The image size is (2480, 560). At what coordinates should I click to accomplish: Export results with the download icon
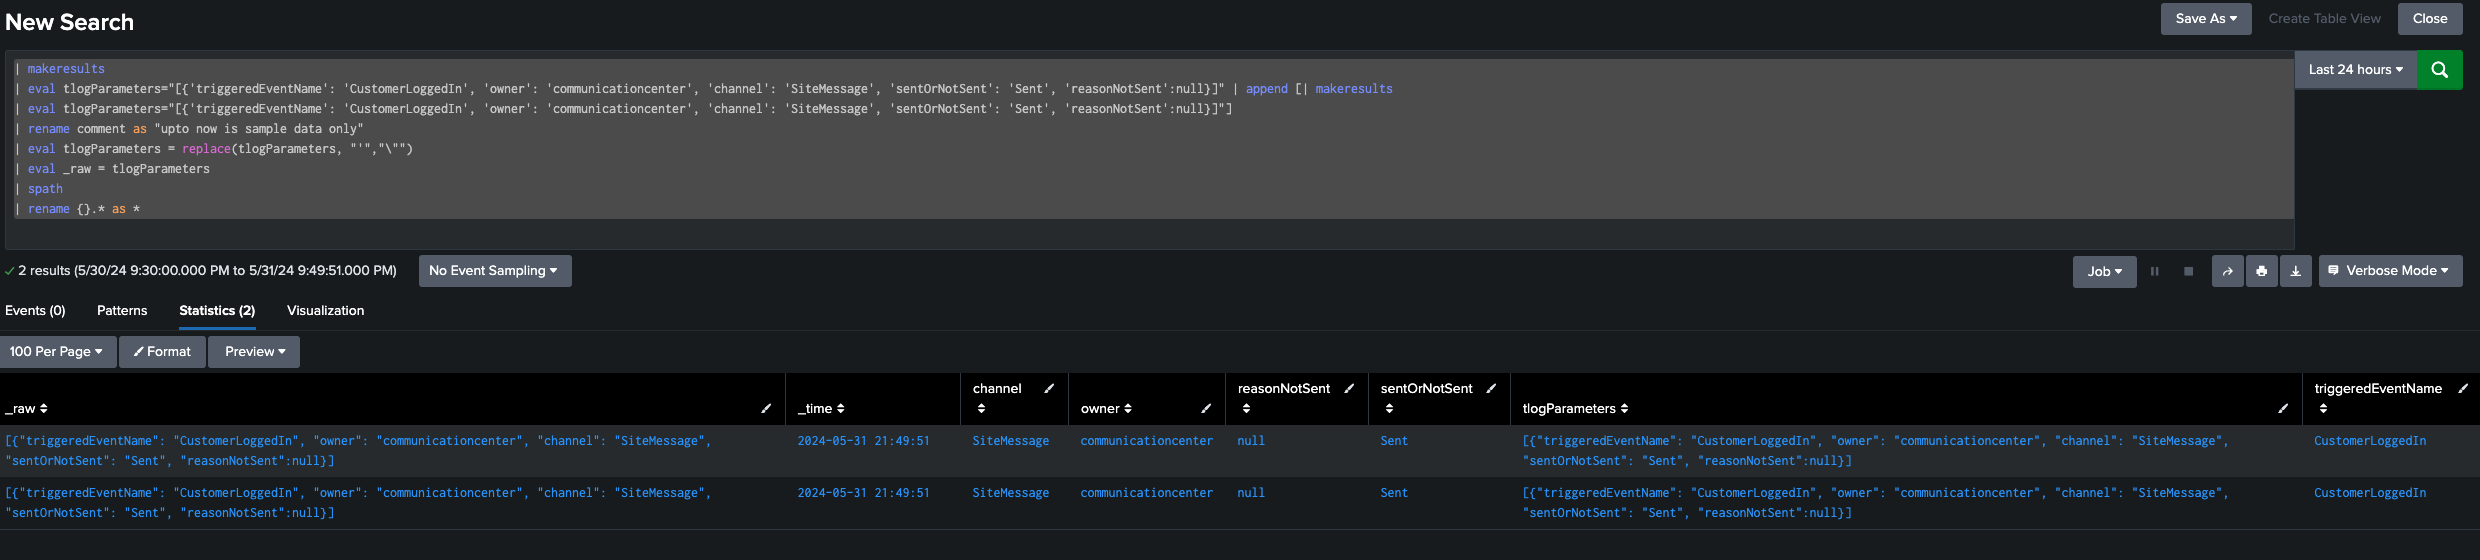[2295, 272]
